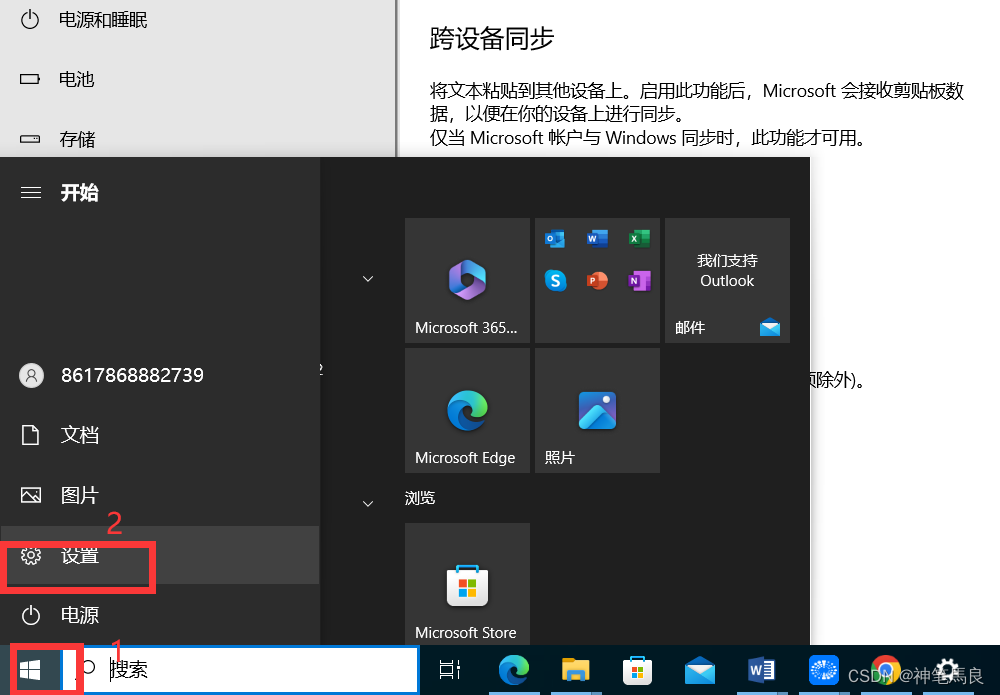
Task: Launch Skype from the Office tile group
Action: [x=555, y=281]
